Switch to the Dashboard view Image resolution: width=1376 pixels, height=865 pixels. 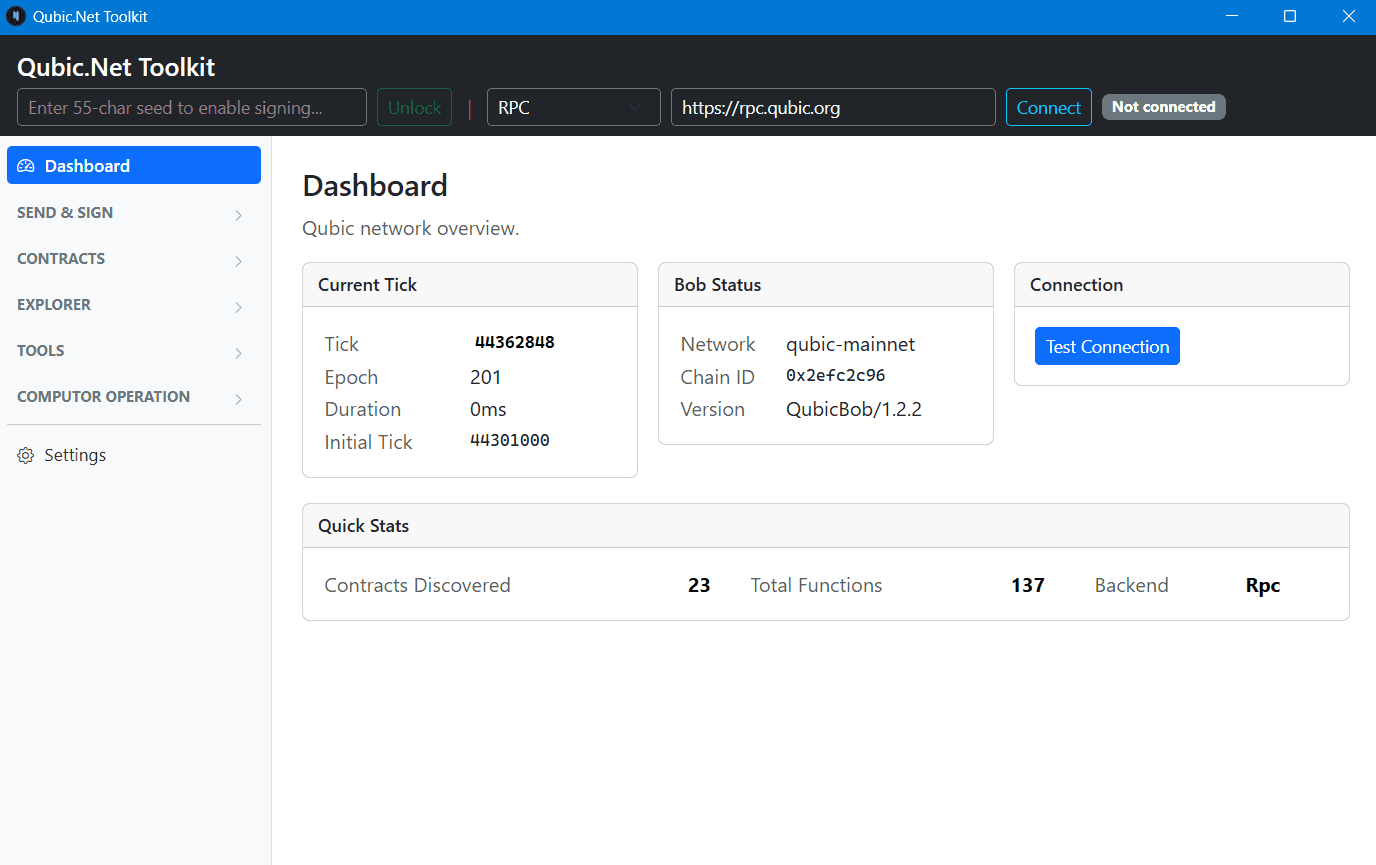click(133, 165)
